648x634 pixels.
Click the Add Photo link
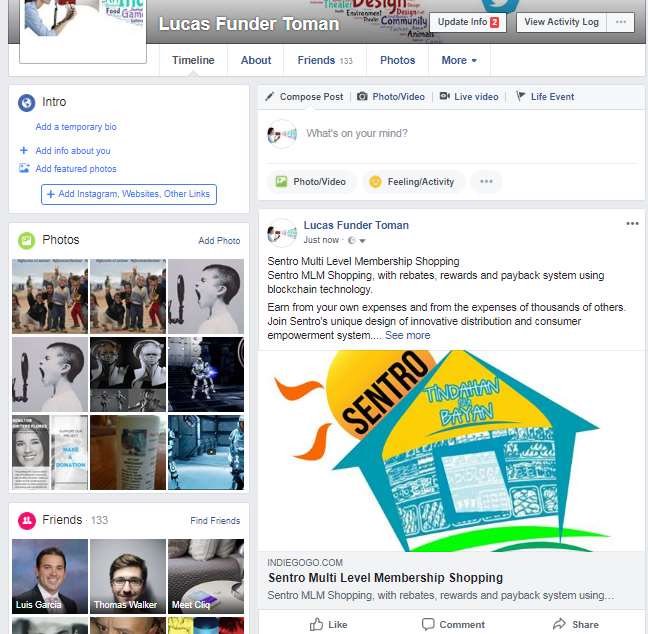pos(219,241)
